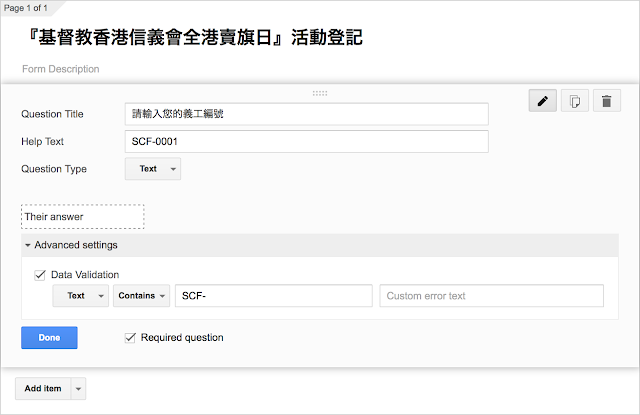Grab the dotted drag handle above question
This screenshot has height=415, width=640.
pos(320,93)
